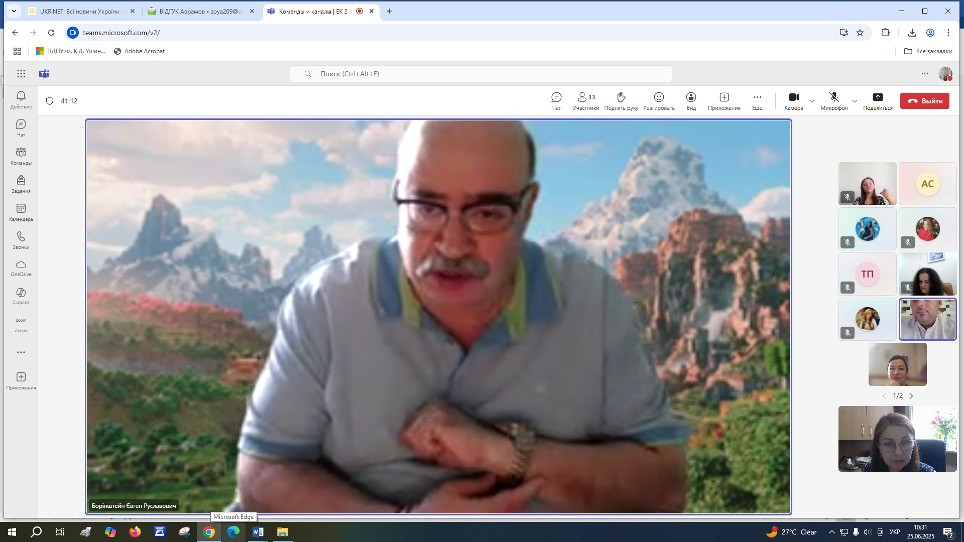Screen dimensions: 964x542
Task: Open the More actions menu in meeting toolbar
Action: pos(757,99)
